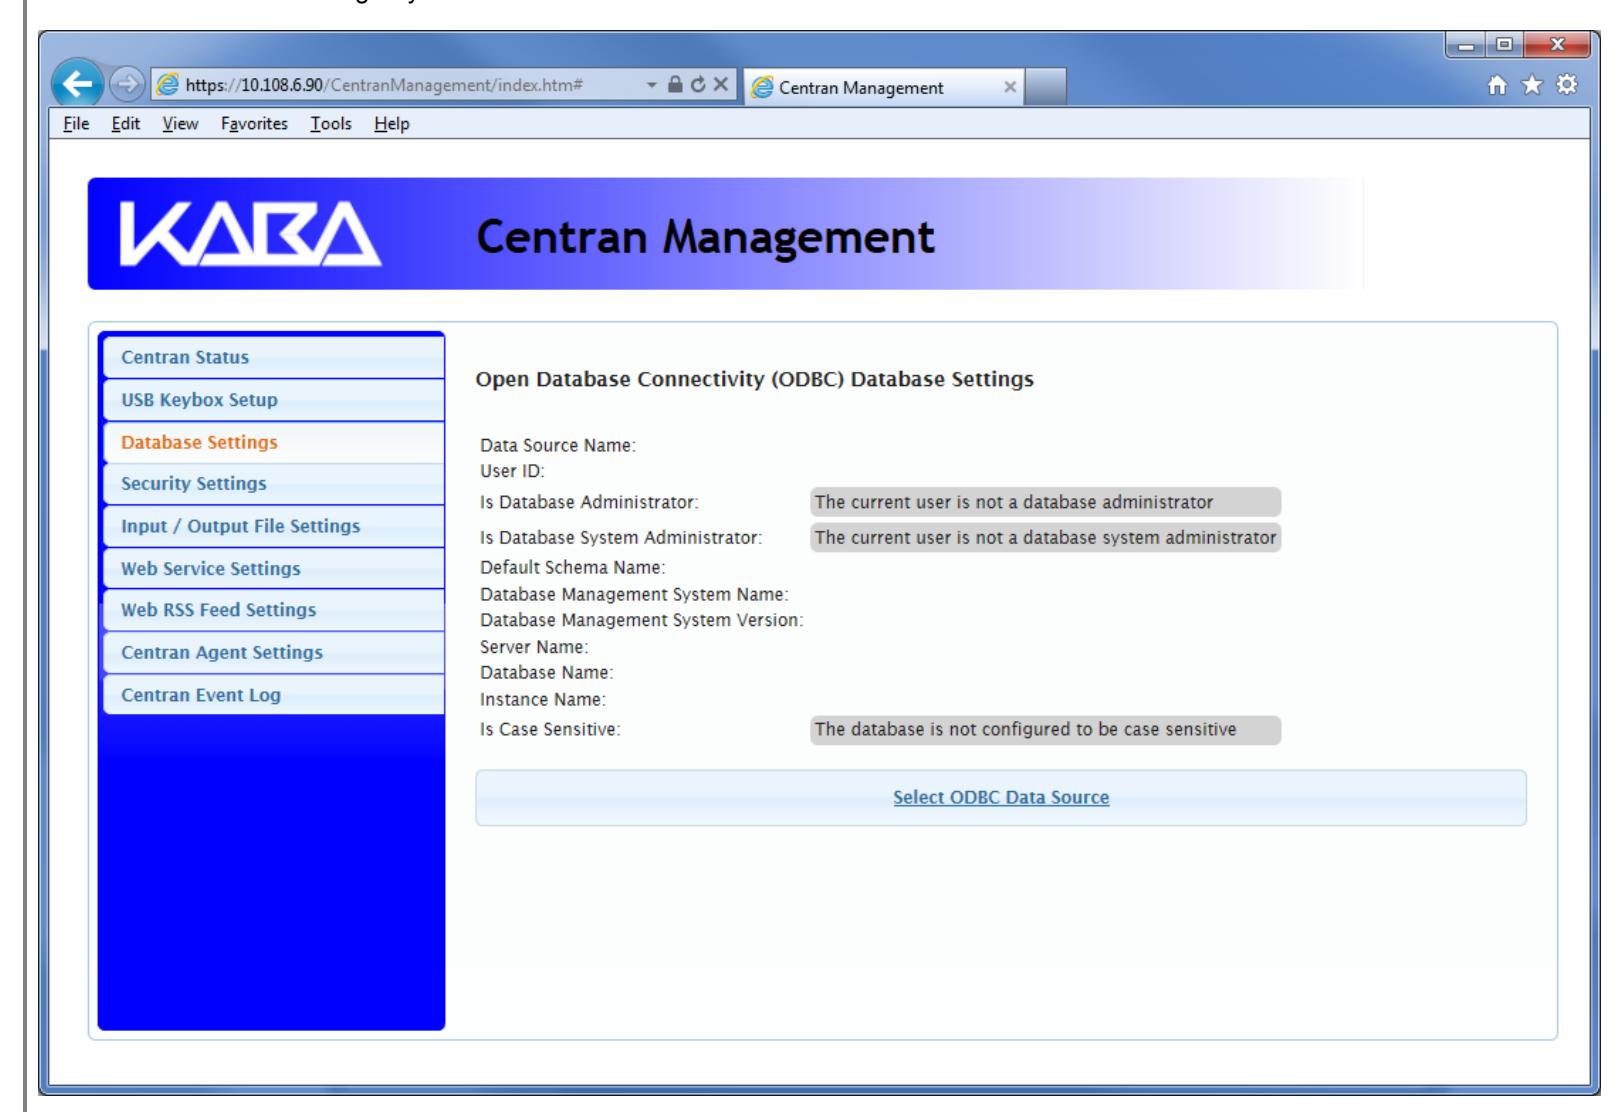Click the case sensitive status field
1624x1112 pixels.
coord(1045,730)
